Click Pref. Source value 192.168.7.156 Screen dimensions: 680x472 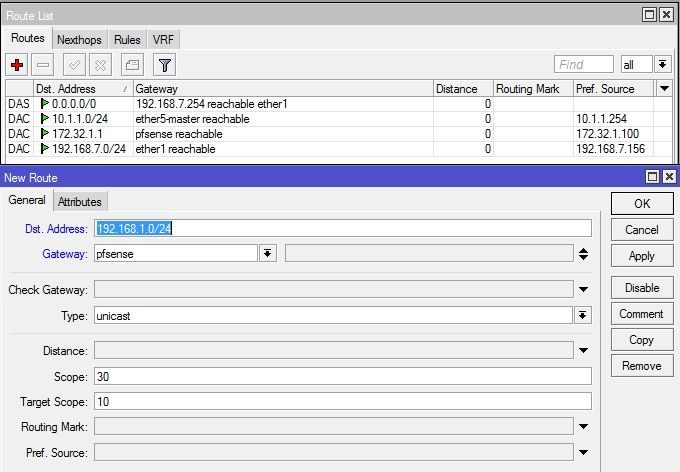610,148
